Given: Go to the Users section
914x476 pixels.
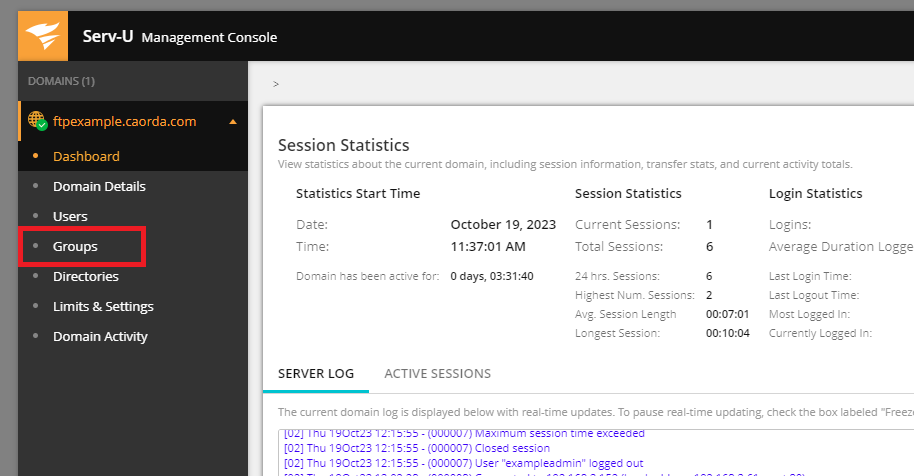Looking at the screenshot, I should point(70,216).
